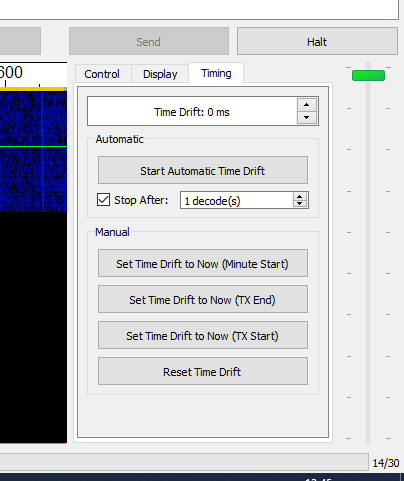Click the disabled Send button
This screenshot has height=481, width=404.
click(x=149, y=42)
